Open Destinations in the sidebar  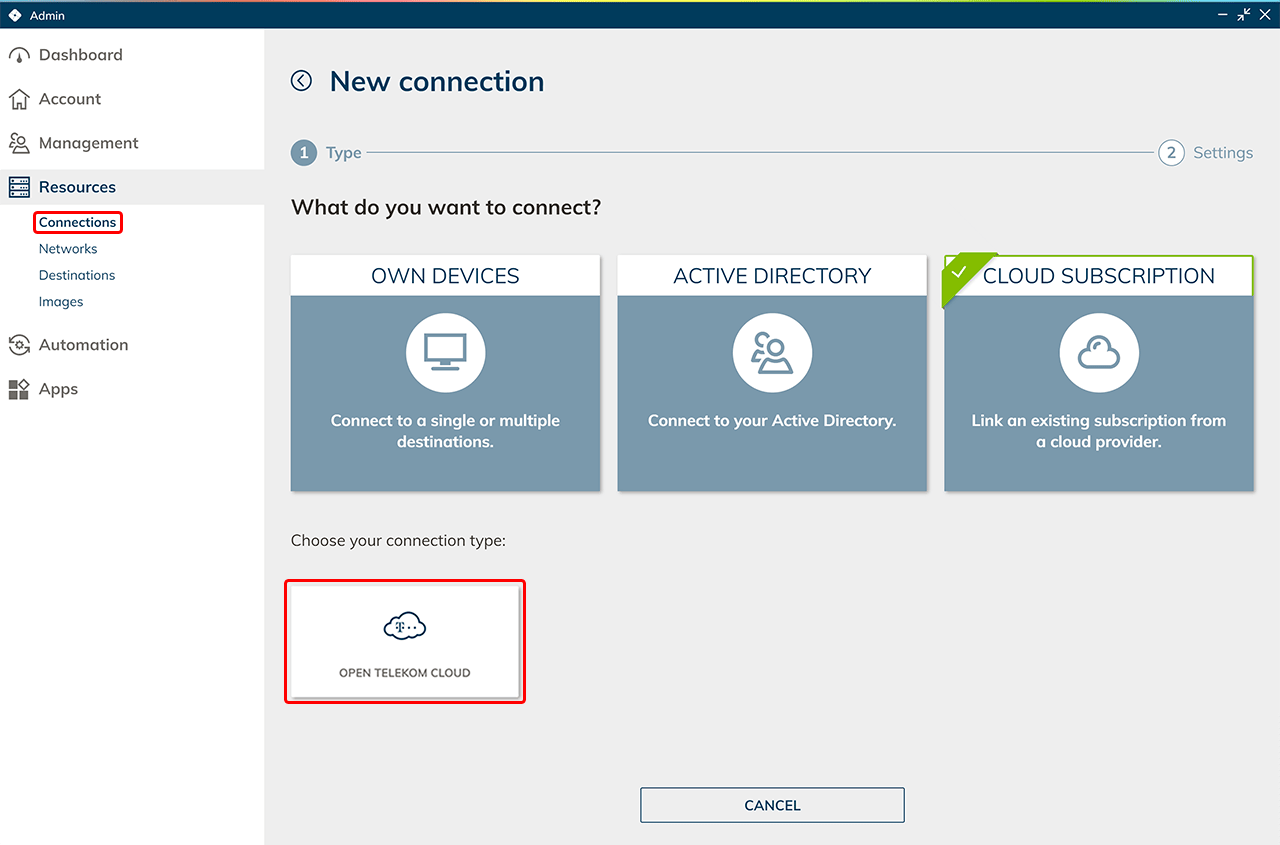click(x=77, y=275)
